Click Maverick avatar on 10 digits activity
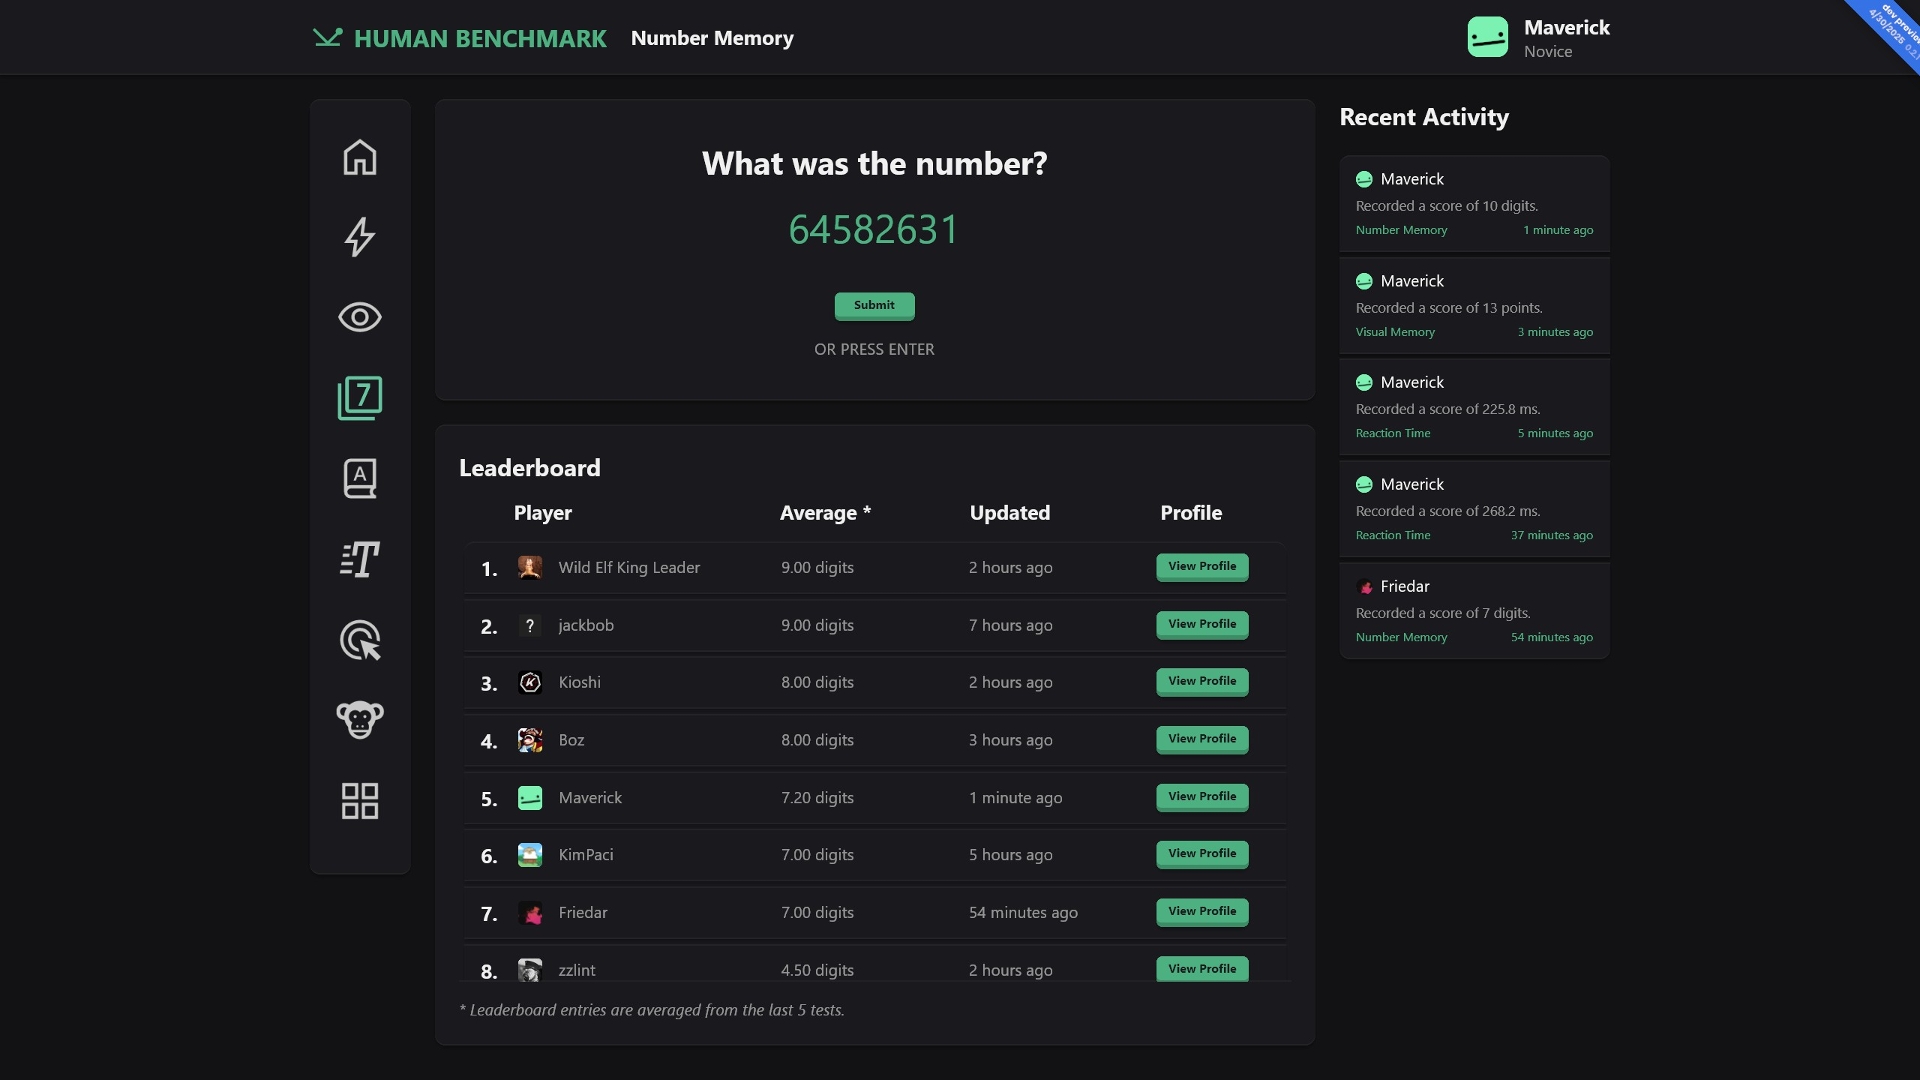 (1364, 180)
